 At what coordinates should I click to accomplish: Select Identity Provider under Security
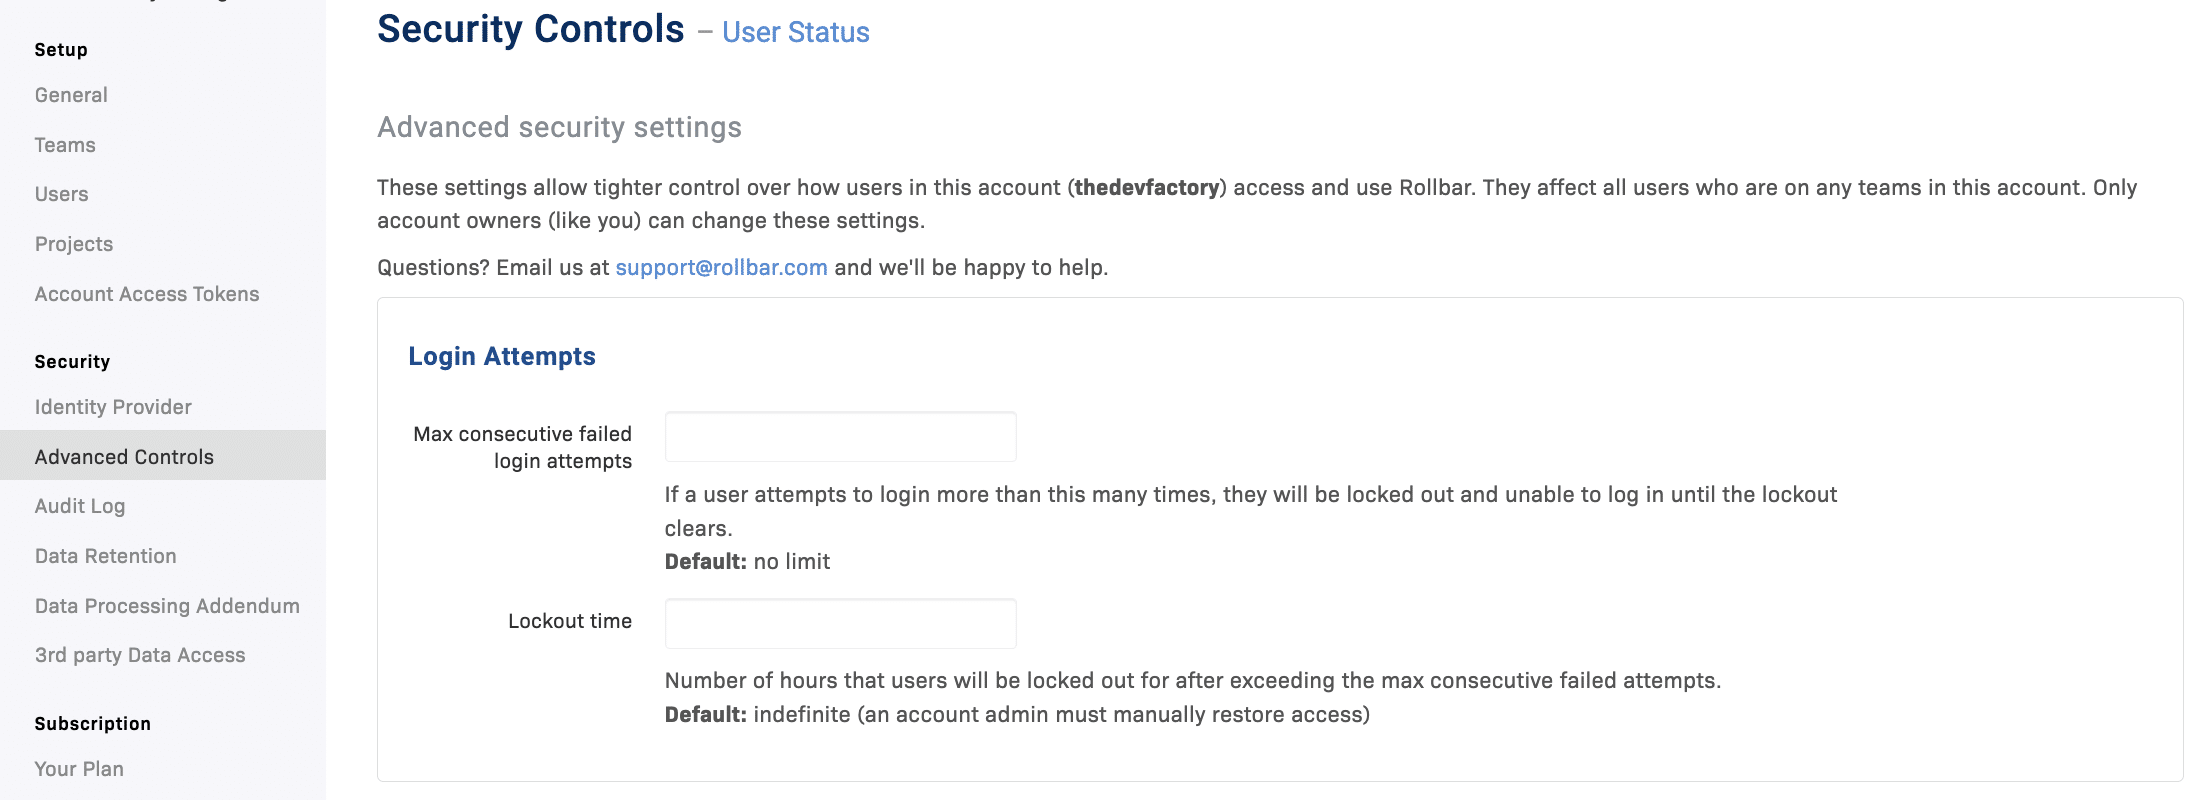point(113,407)
